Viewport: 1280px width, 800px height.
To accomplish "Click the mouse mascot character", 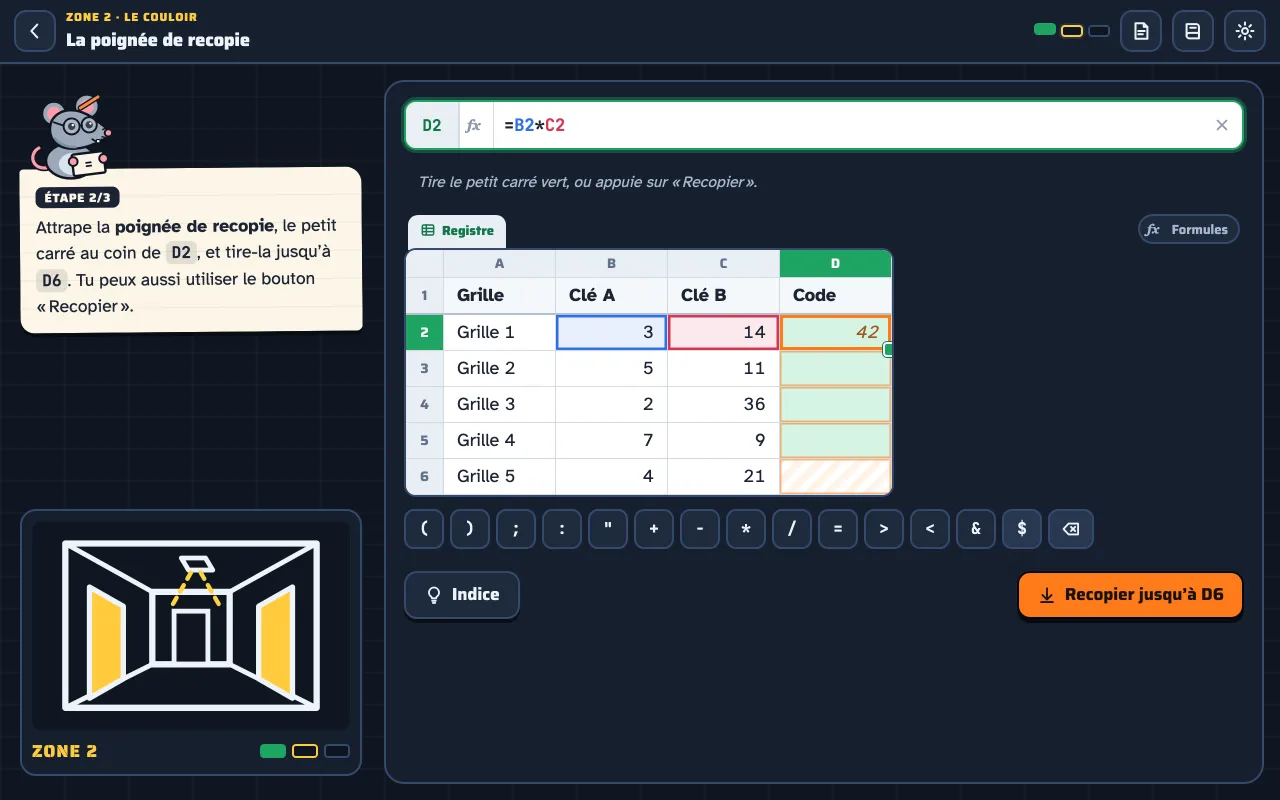I will [74, 136].
